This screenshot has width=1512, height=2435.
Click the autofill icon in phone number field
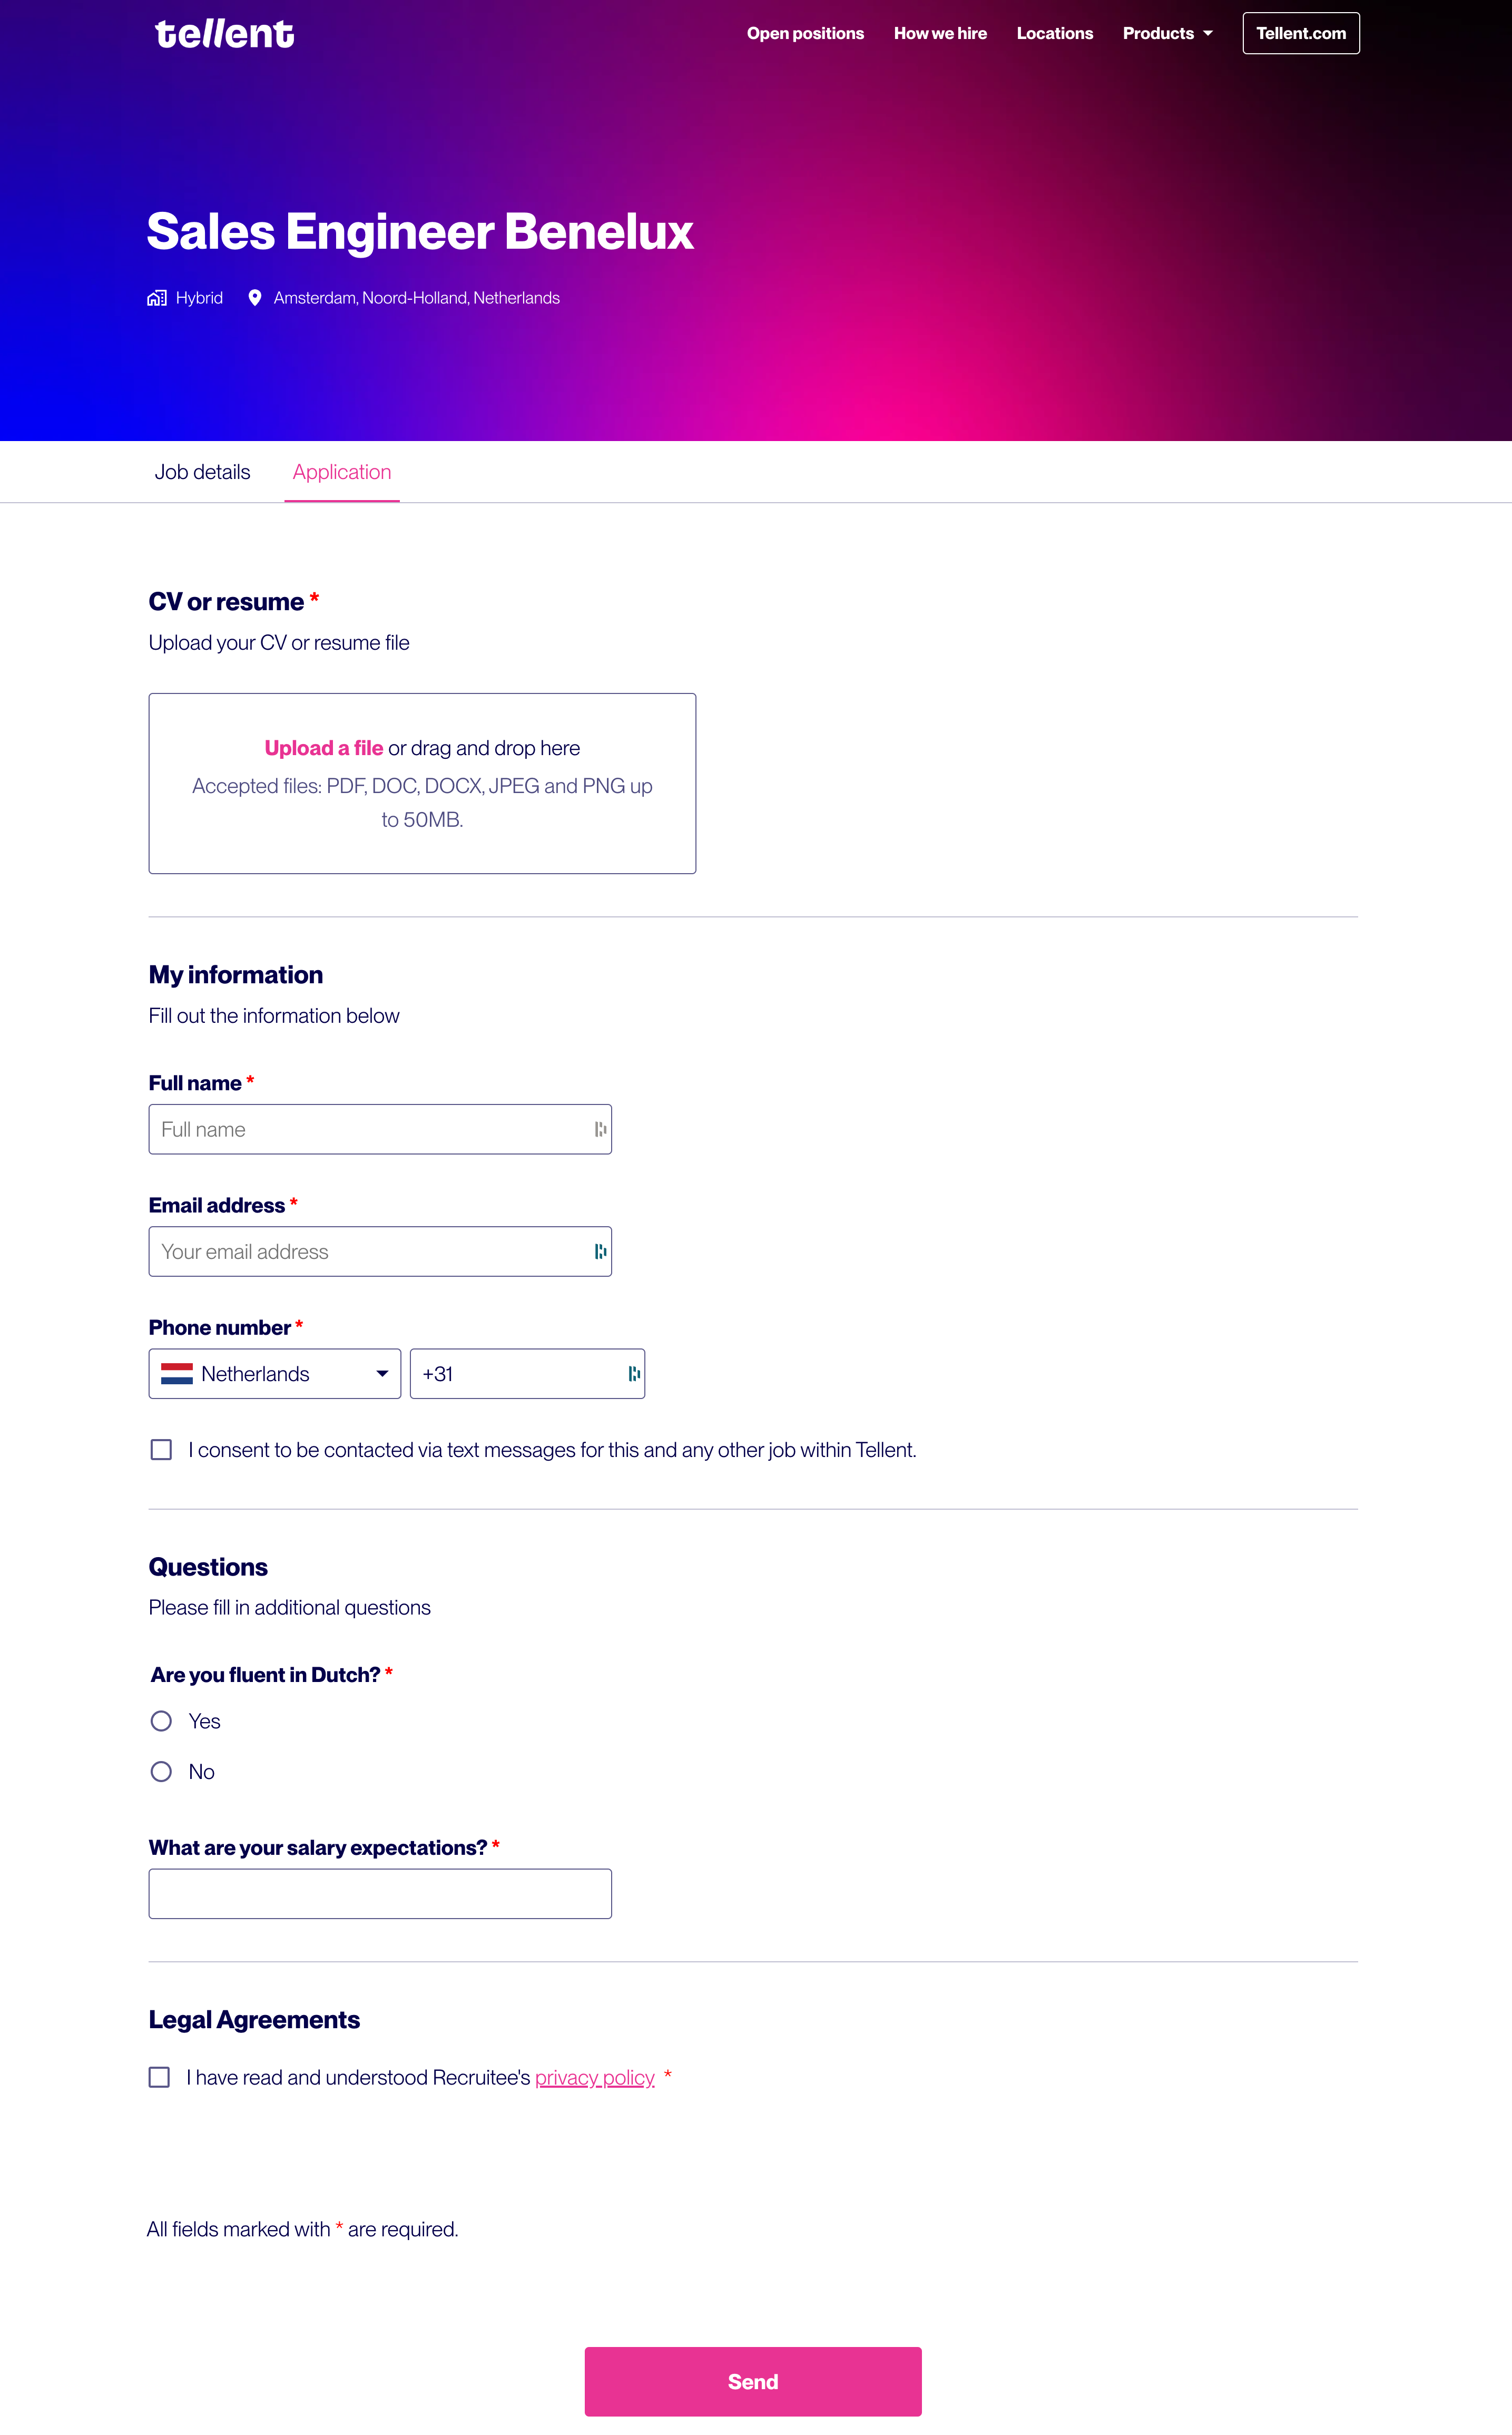tap(634, 1374)
